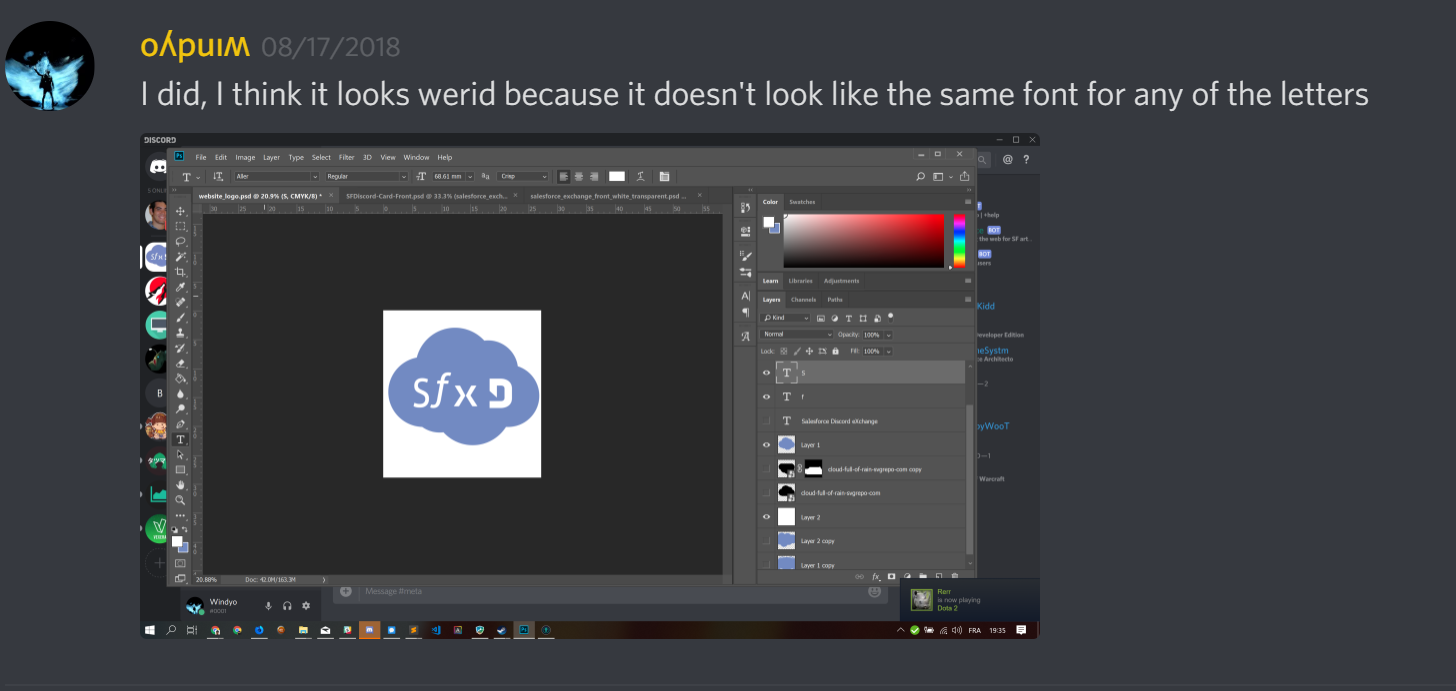Select the Hand tool
The image size is (1456, 691).
point(181,485)
